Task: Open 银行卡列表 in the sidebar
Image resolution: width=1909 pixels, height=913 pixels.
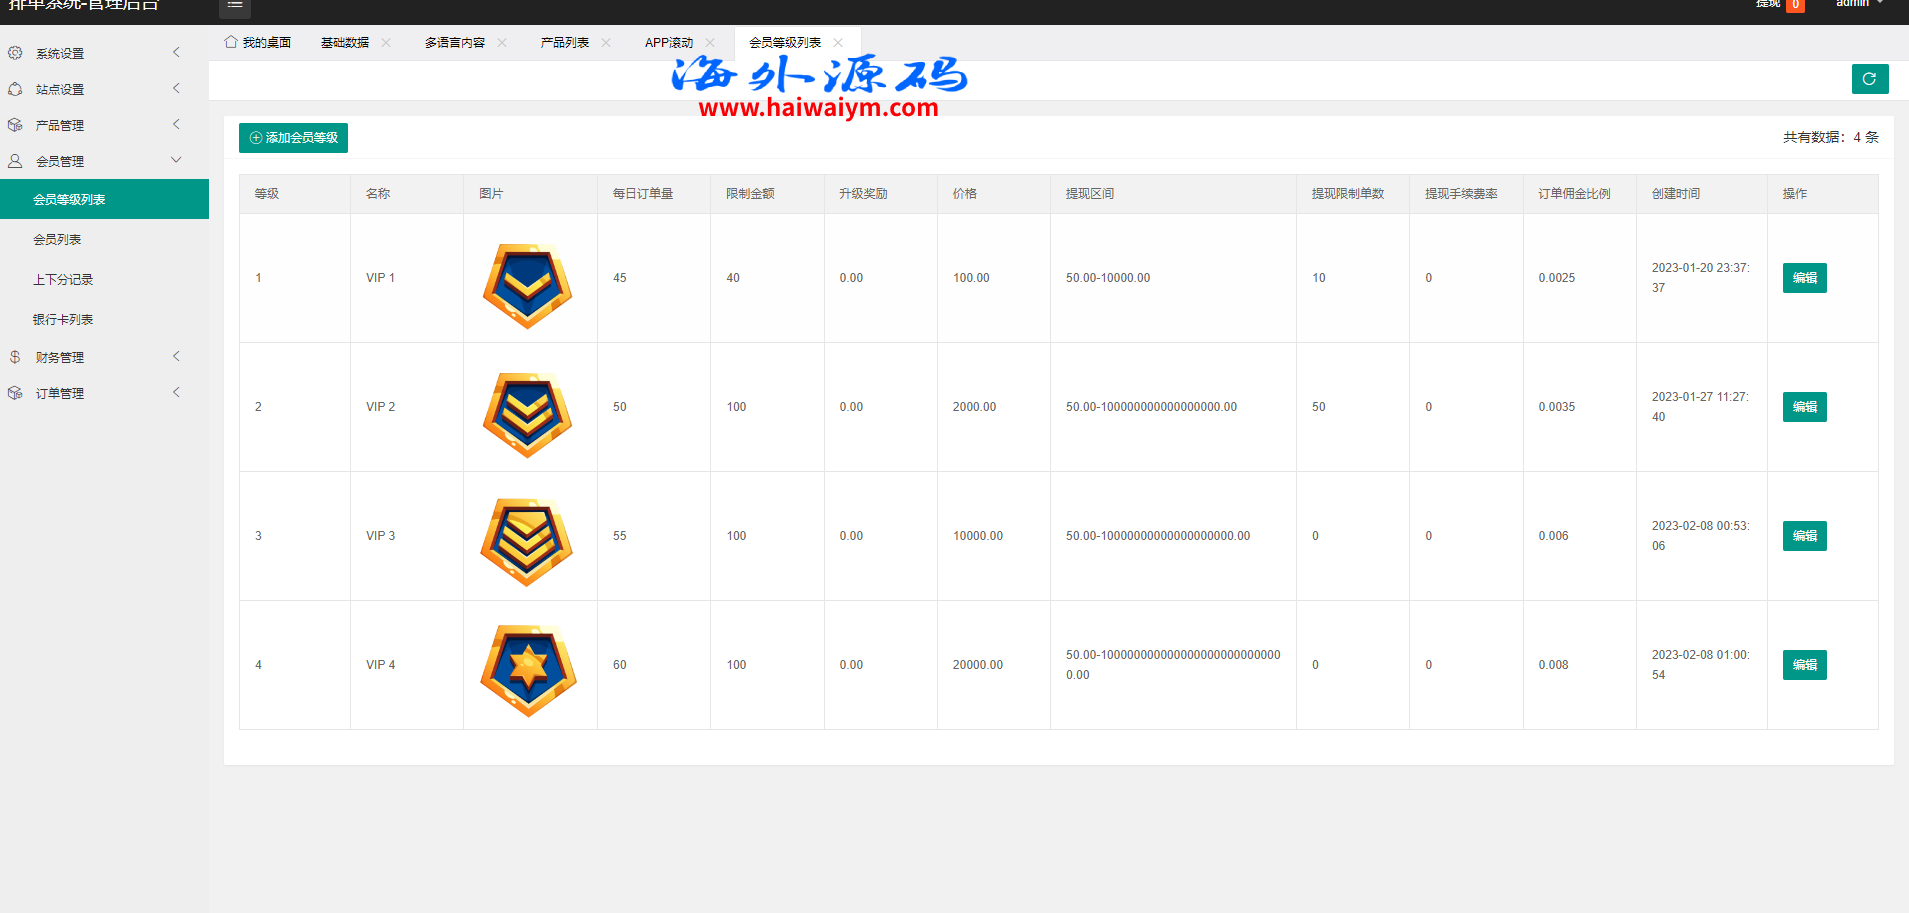Action: pos(63,320)
